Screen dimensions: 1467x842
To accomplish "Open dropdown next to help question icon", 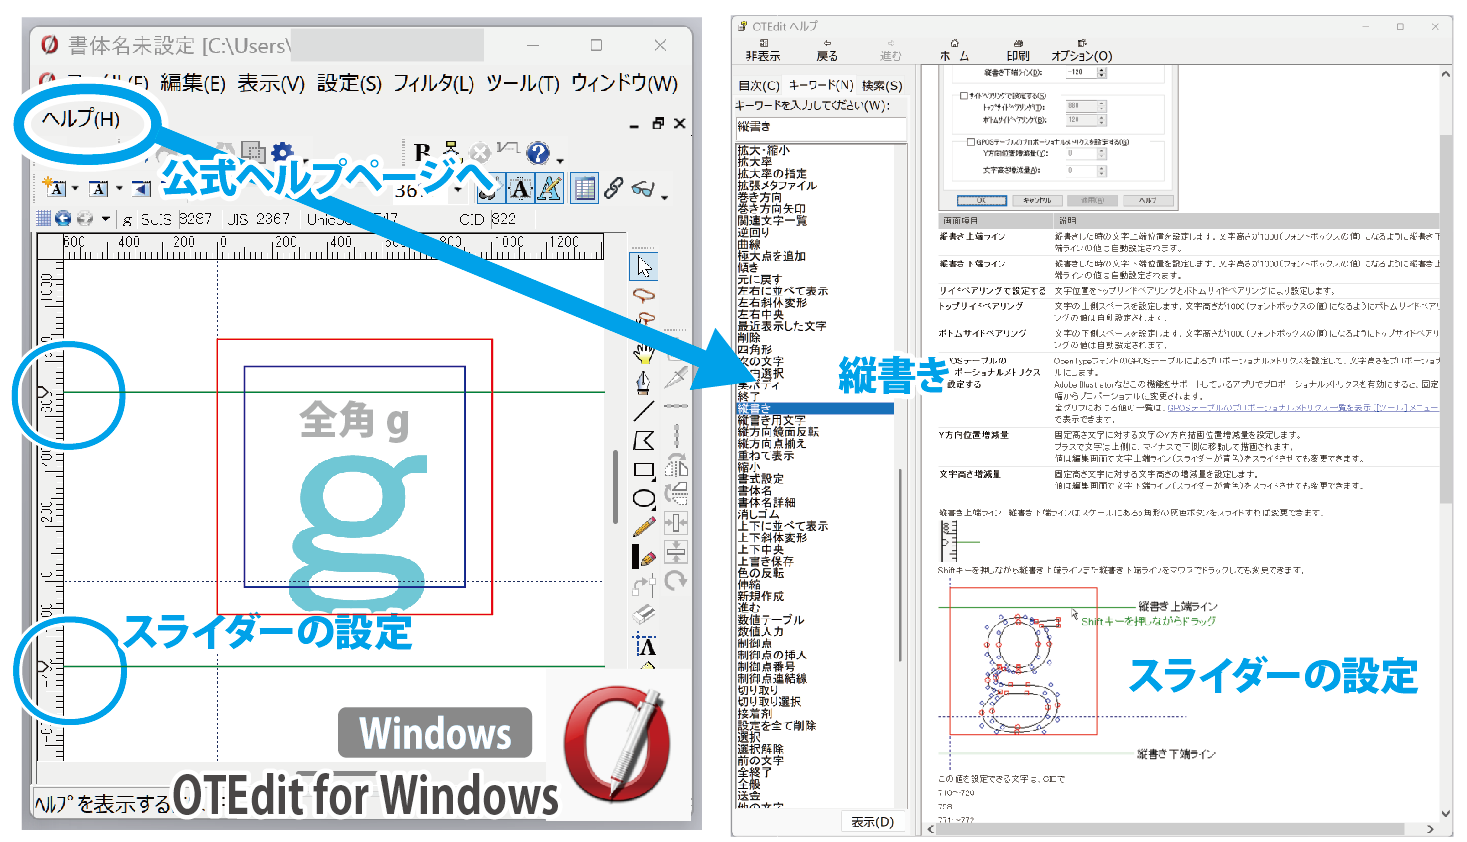I will click(x=559, y=159).
